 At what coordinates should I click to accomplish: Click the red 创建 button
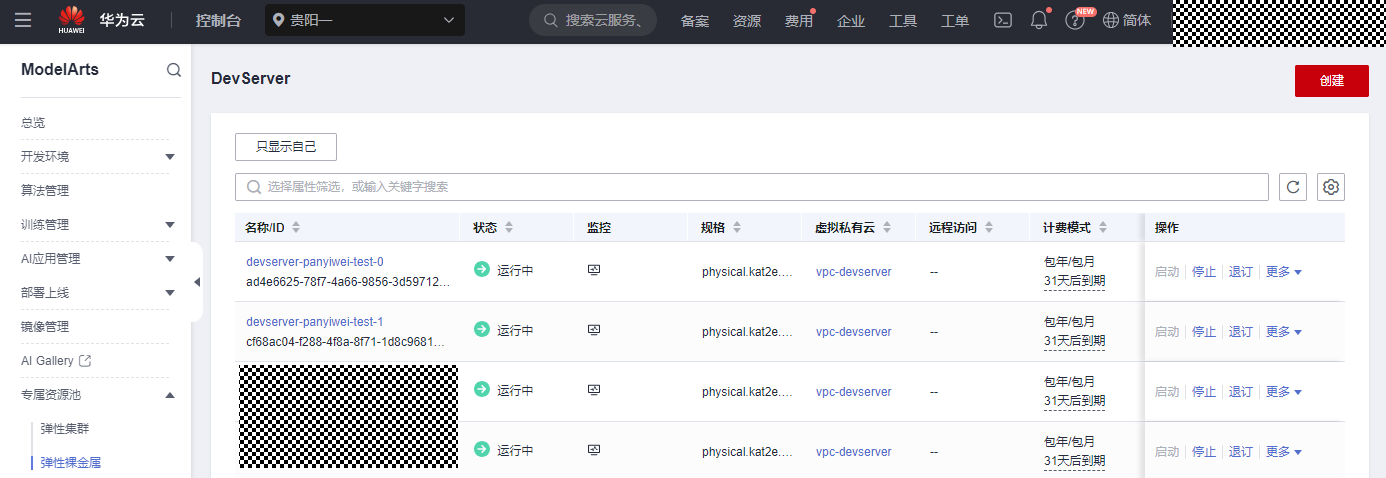point(1331,81)
